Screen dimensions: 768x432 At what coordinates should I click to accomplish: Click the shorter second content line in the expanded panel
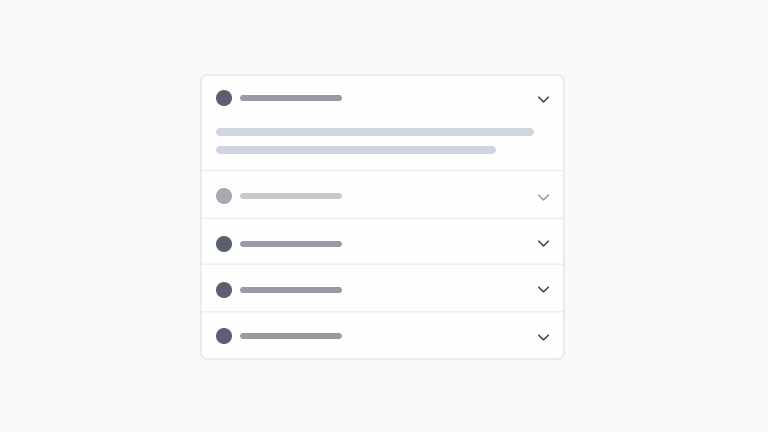(356, 150)
